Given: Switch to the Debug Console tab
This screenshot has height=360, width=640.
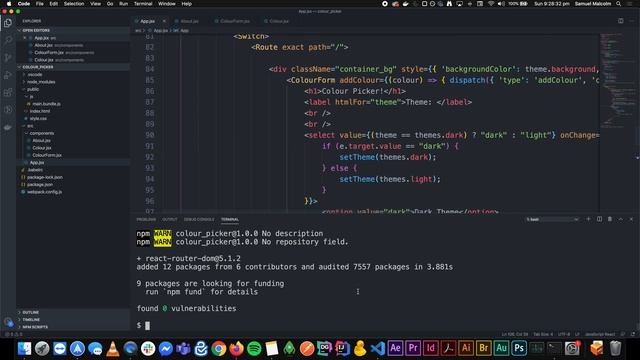Looking at the screenshot, I should (199, 219).
